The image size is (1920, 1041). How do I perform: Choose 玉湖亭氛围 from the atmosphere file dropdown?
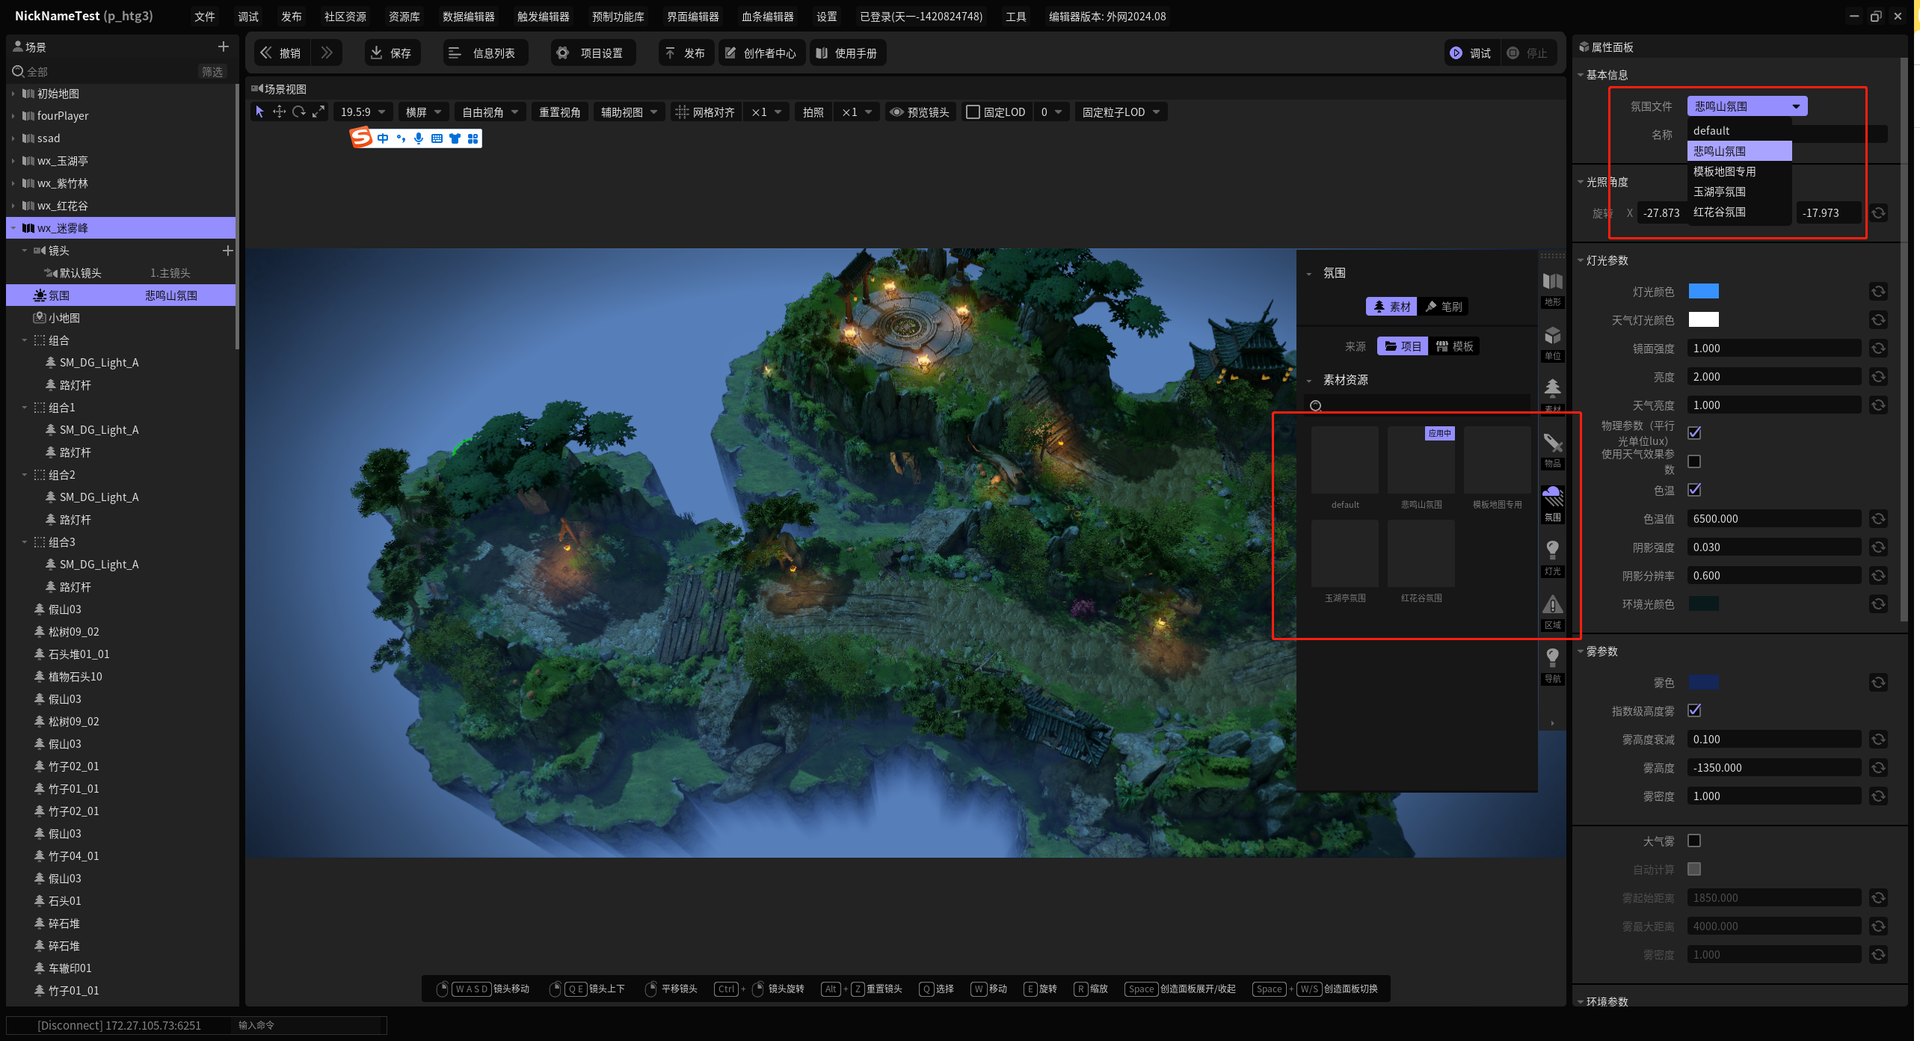click(1739, 192)
